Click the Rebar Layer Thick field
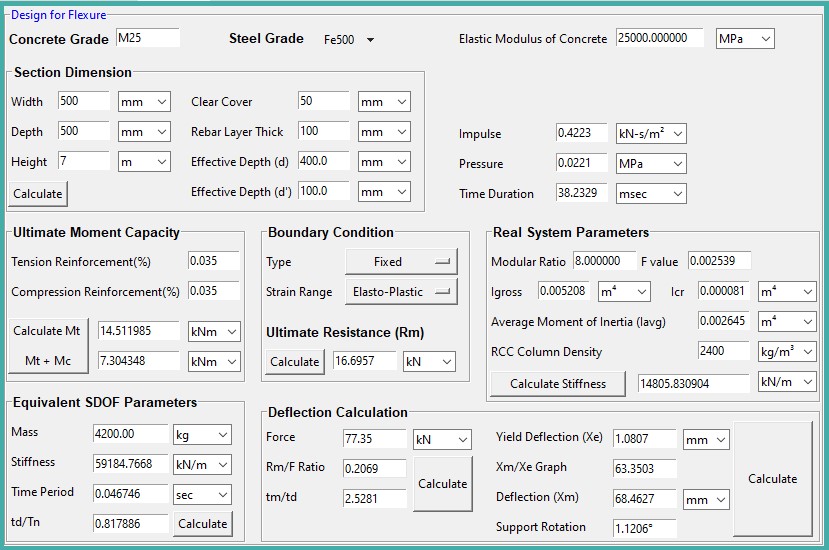 [x=324, y=131]
